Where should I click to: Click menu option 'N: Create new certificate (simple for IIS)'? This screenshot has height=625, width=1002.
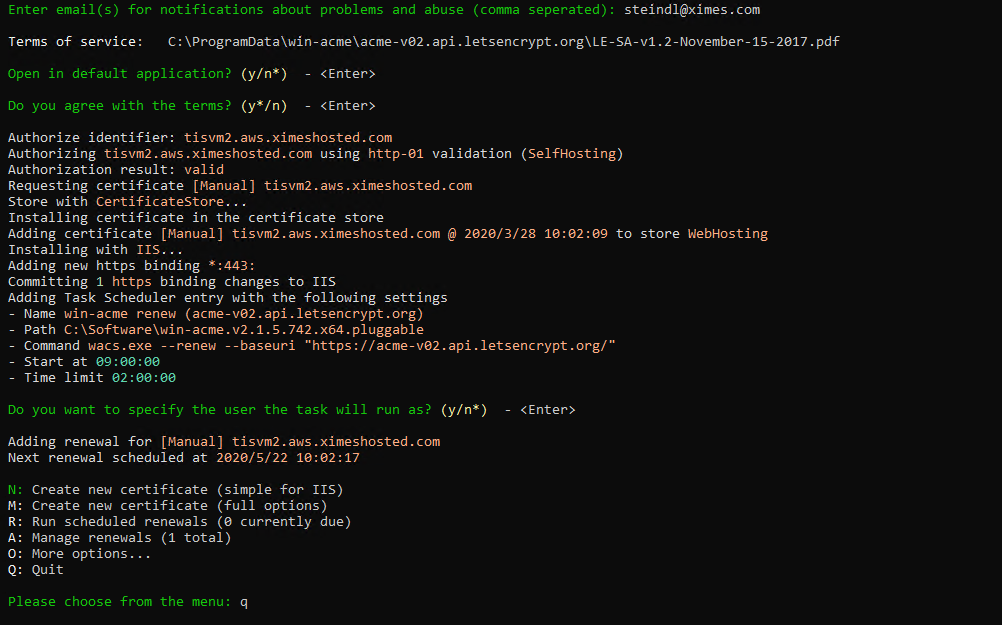tap(176, 490)
